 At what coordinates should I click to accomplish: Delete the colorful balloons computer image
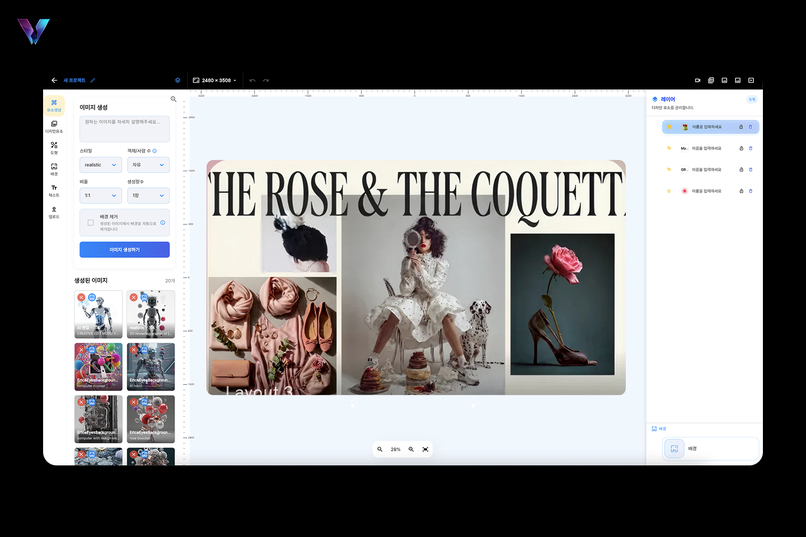coord(81,349)
